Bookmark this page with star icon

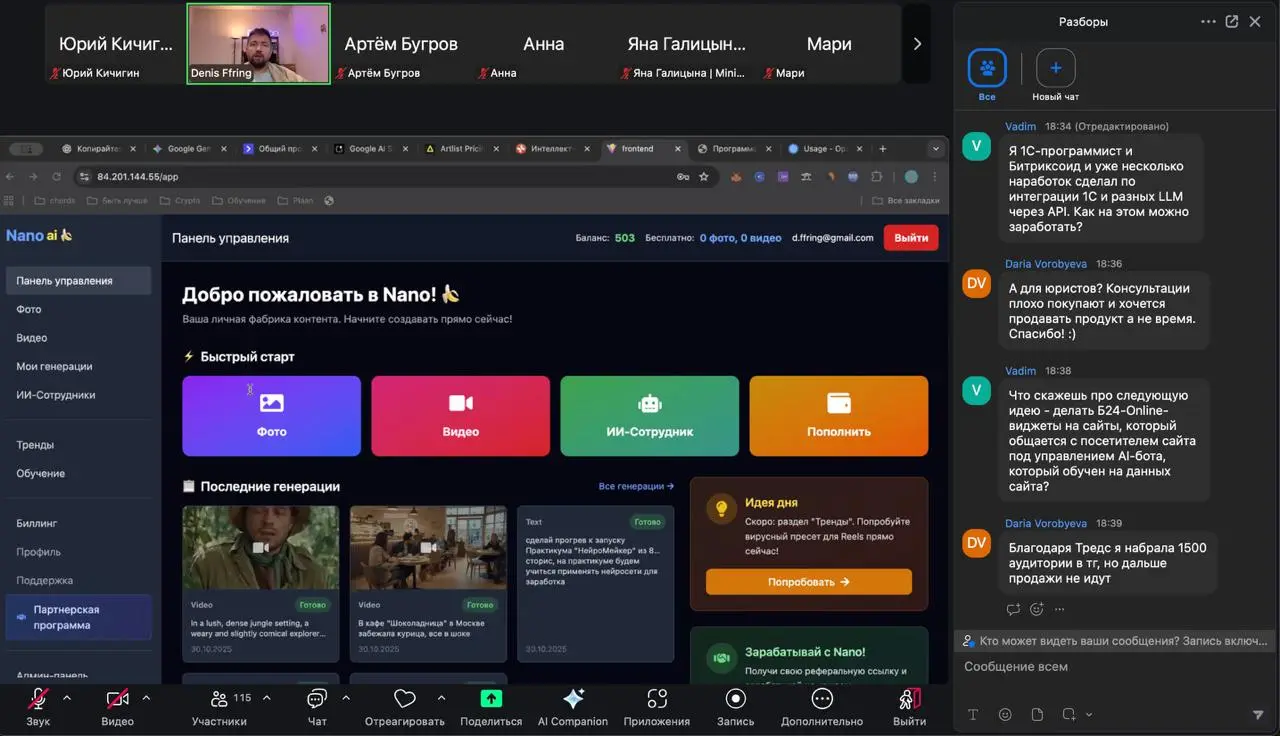(704, 177)
